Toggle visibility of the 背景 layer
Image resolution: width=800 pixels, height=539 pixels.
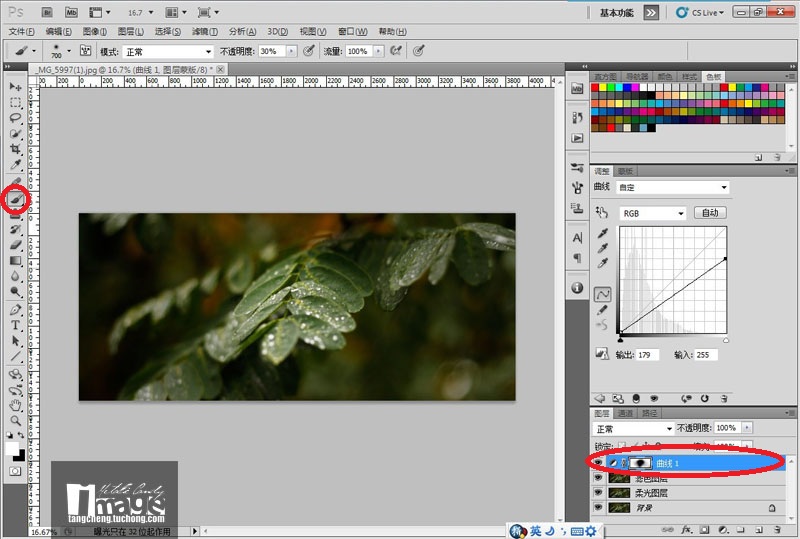click(598, 508)
